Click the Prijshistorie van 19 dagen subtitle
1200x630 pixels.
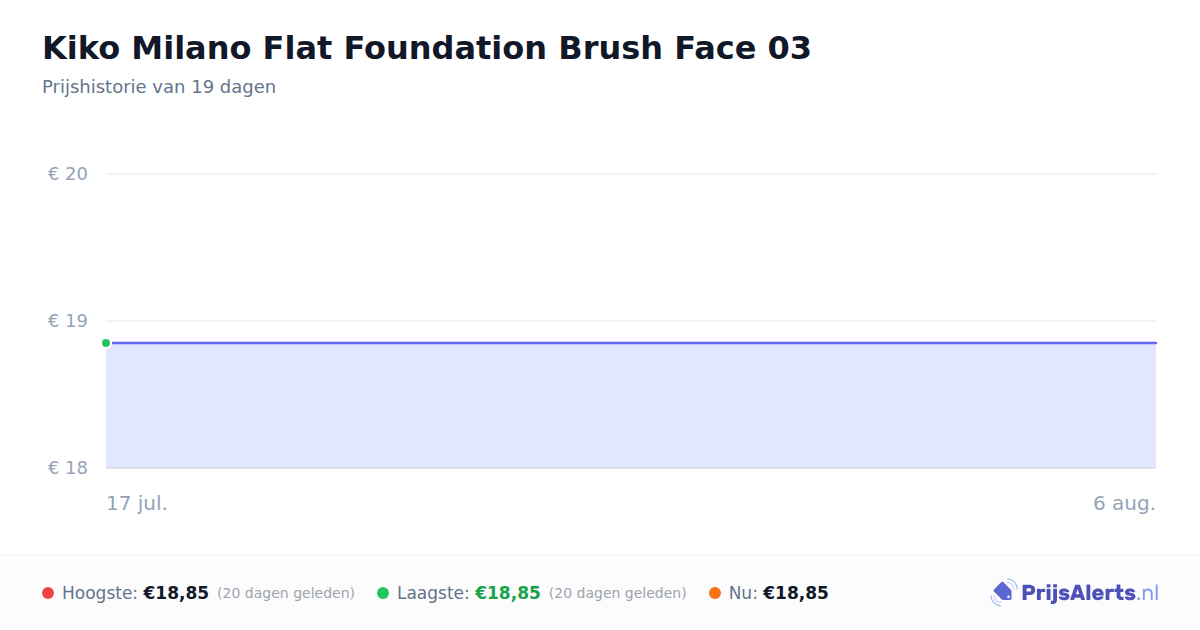click(x=159, y=87)
